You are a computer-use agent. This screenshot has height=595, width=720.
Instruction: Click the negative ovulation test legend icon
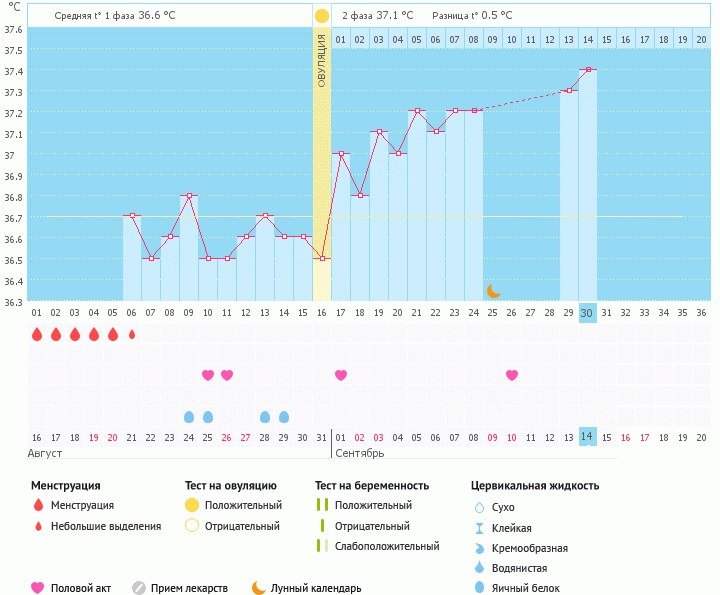192,526
